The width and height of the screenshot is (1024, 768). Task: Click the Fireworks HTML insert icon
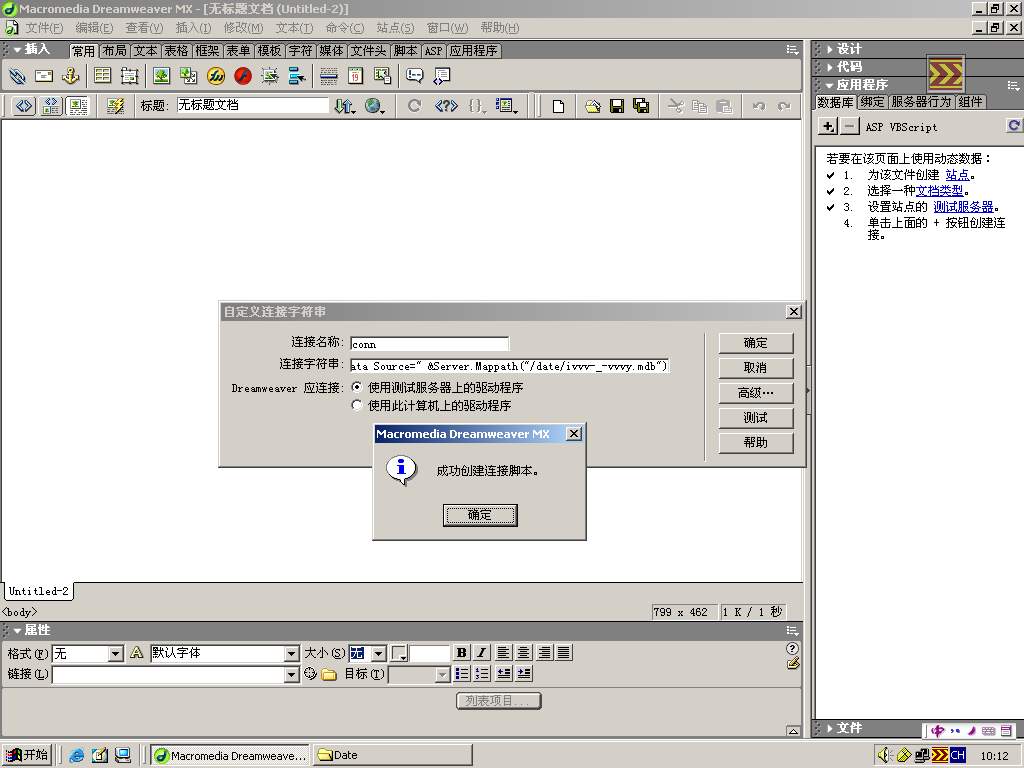216,76
